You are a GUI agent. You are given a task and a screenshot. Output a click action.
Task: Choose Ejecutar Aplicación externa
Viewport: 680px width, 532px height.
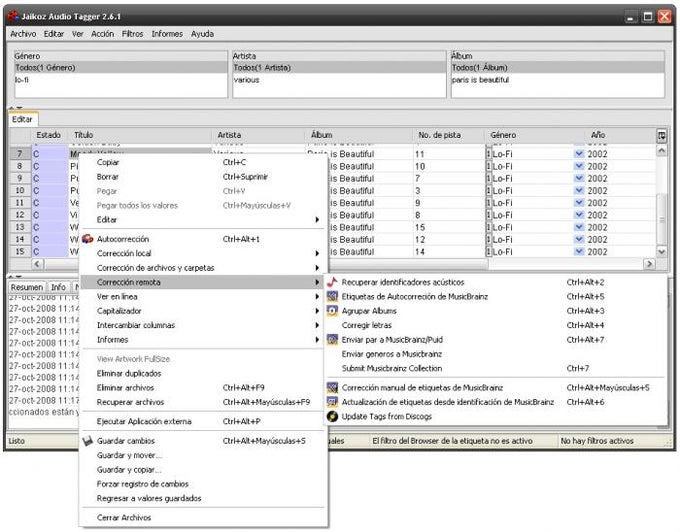click(203, 421)
